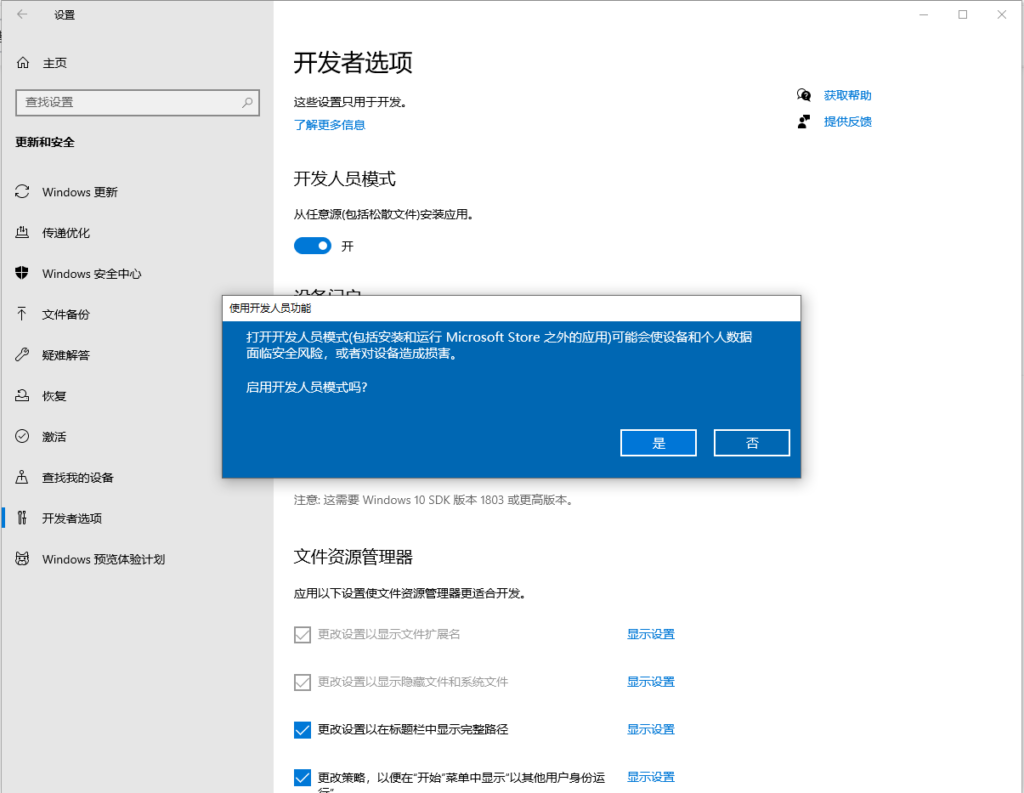This screenshot has height=793, width=1024.
Task: Minimize the 设置 window
Action: (923, 14)
